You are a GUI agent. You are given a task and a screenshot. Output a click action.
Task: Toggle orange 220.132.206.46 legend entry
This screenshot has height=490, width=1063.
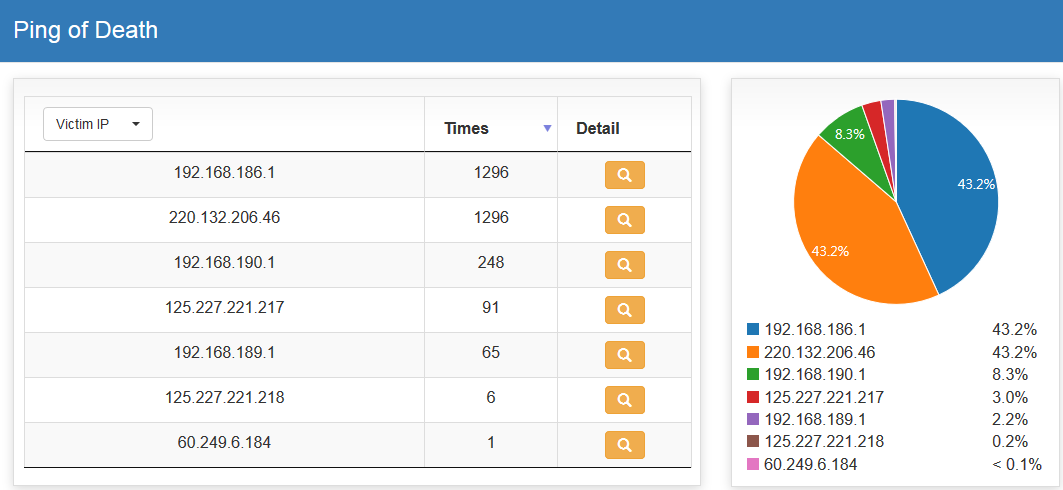(x=819, y=352)
